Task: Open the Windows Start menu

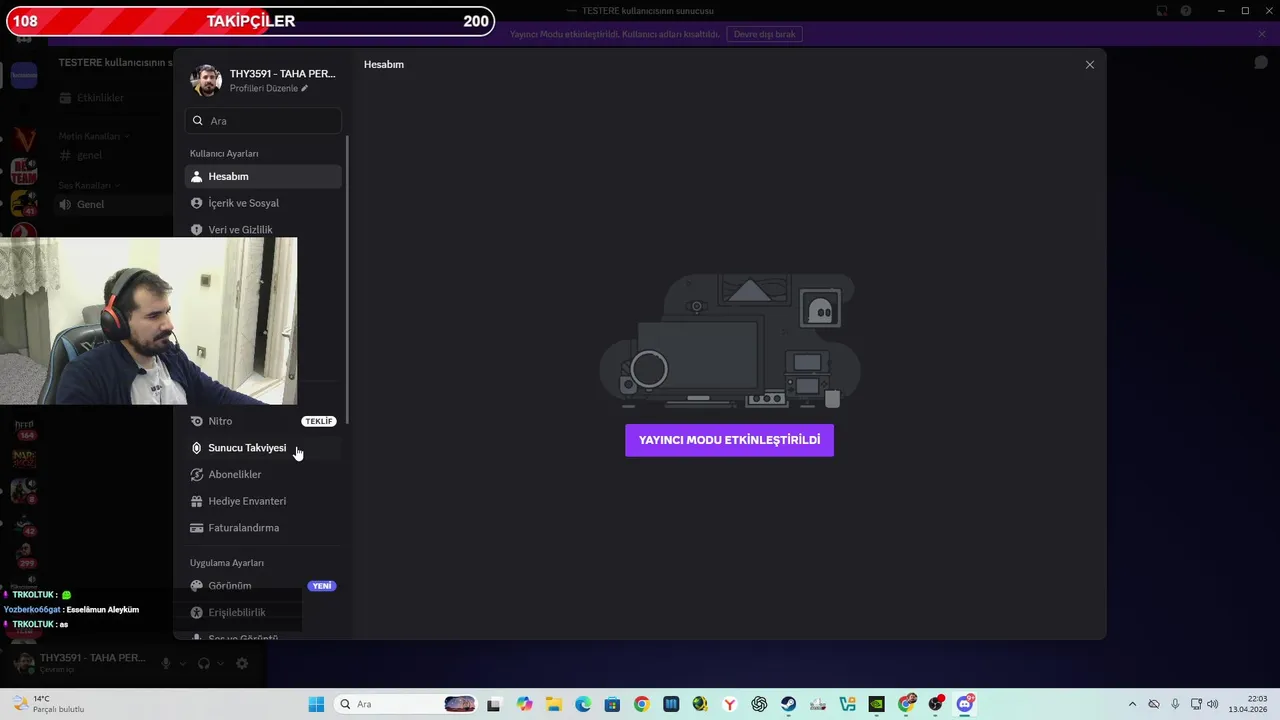Action: (x=316, y=704)
